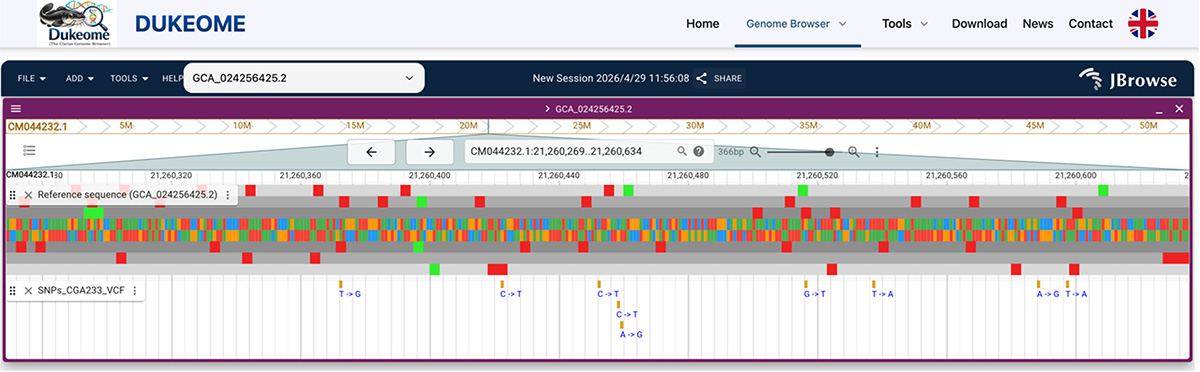Click the zoom in magnifier icon

[x=854, y=152]
